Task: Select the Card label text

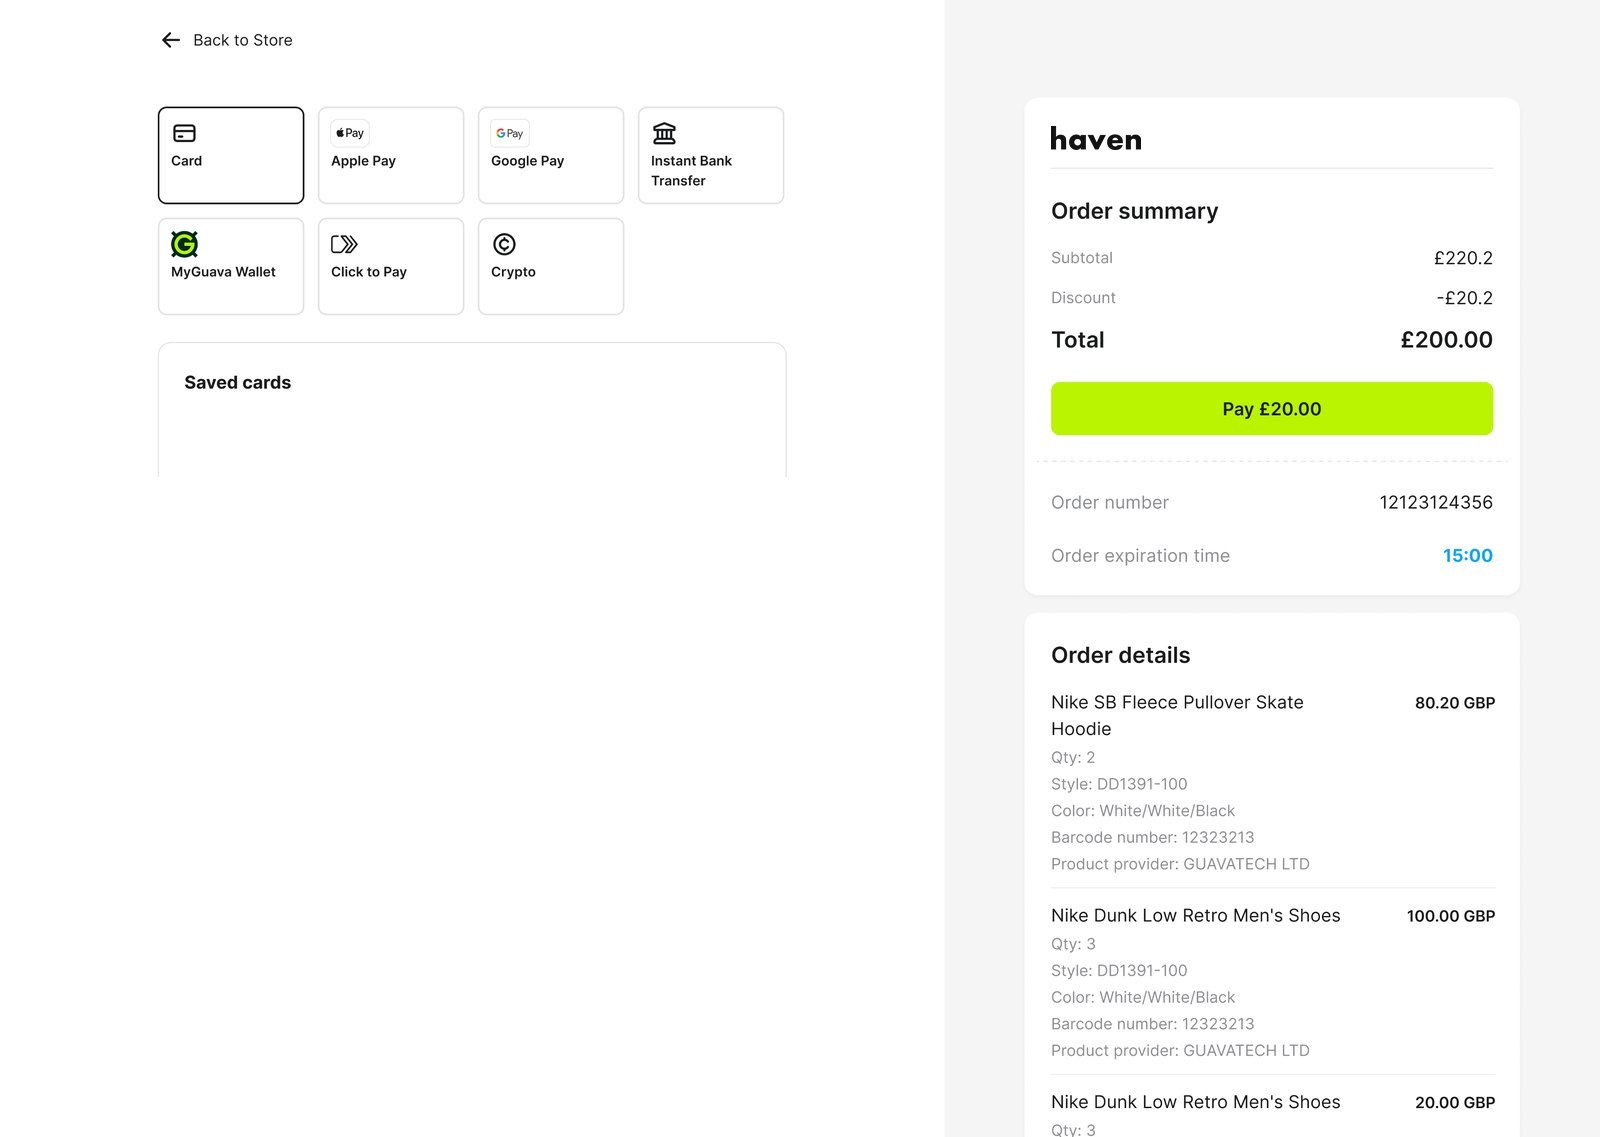Action: tap(186, 161)
